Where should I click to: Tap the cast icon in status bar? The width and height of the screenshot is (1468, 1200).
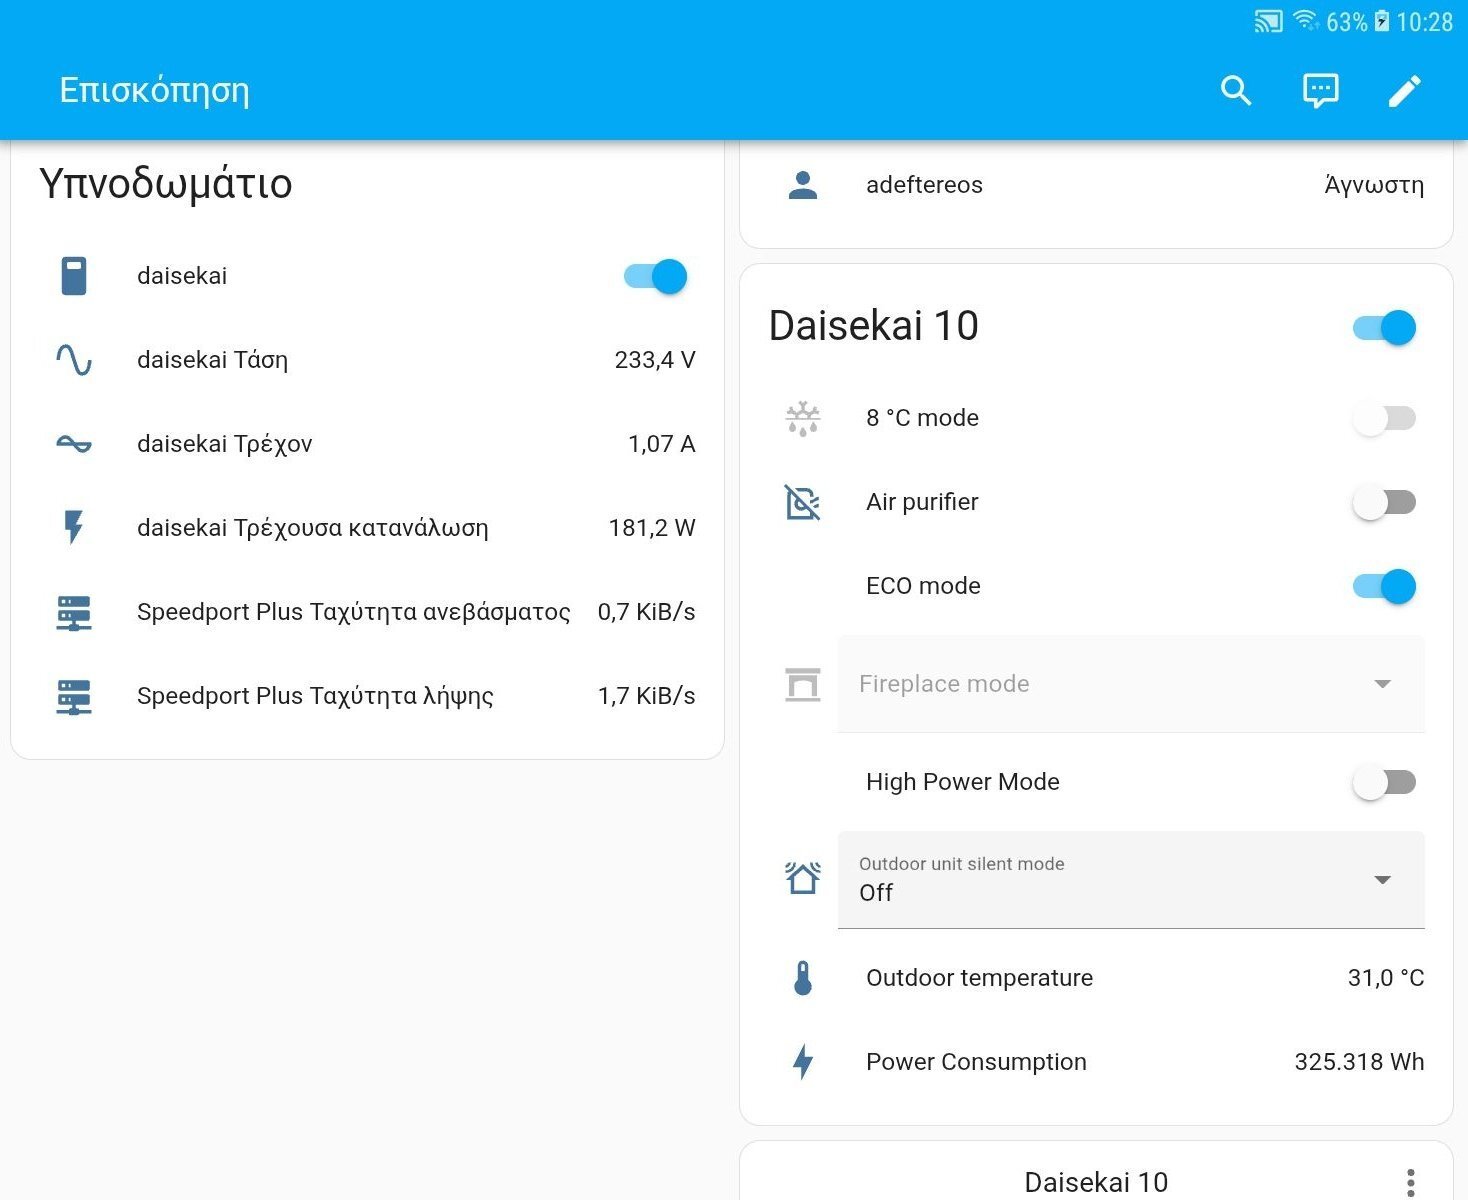tap(1269, 21)
